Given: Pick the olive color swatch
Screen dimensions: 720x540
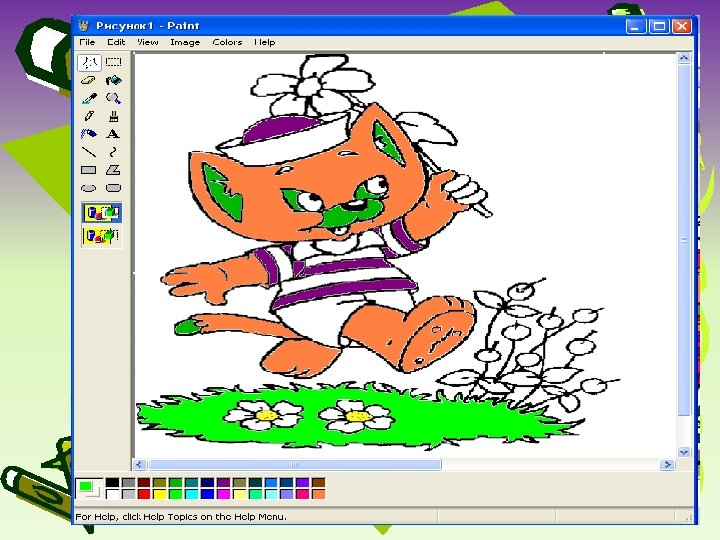Looking at the screenshot, I should coord(160,482).
